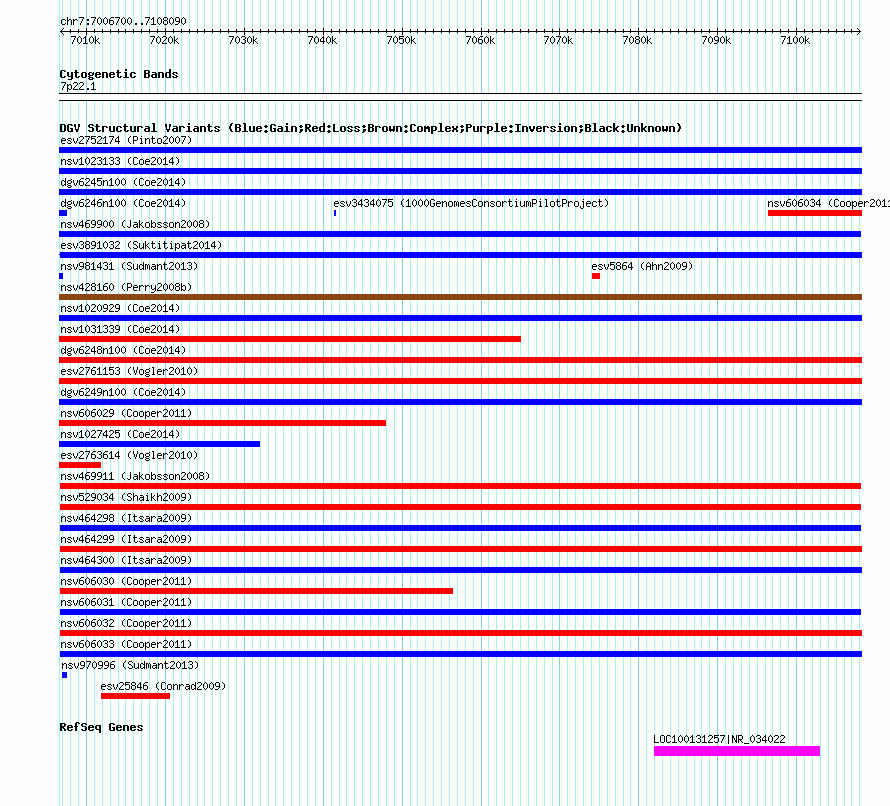Click nsv529034 (Shaikh2009) label
Viewport: 890px width, 806px height.
(126, 497)
